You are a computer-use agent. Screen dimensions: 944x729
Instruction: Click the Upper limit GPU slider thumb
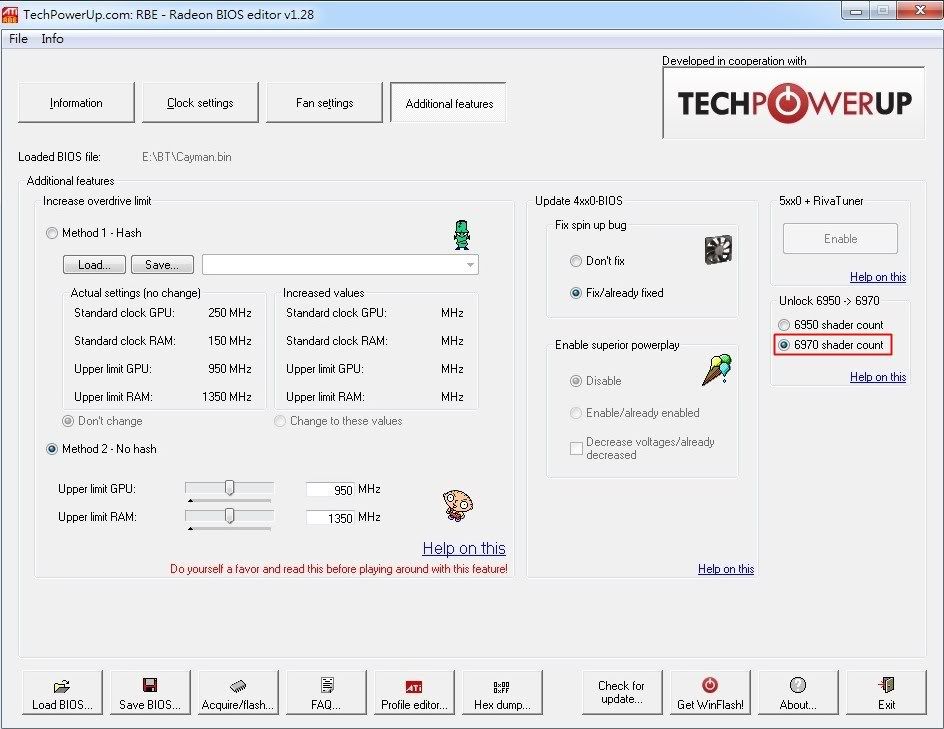(x=229, y=488)
